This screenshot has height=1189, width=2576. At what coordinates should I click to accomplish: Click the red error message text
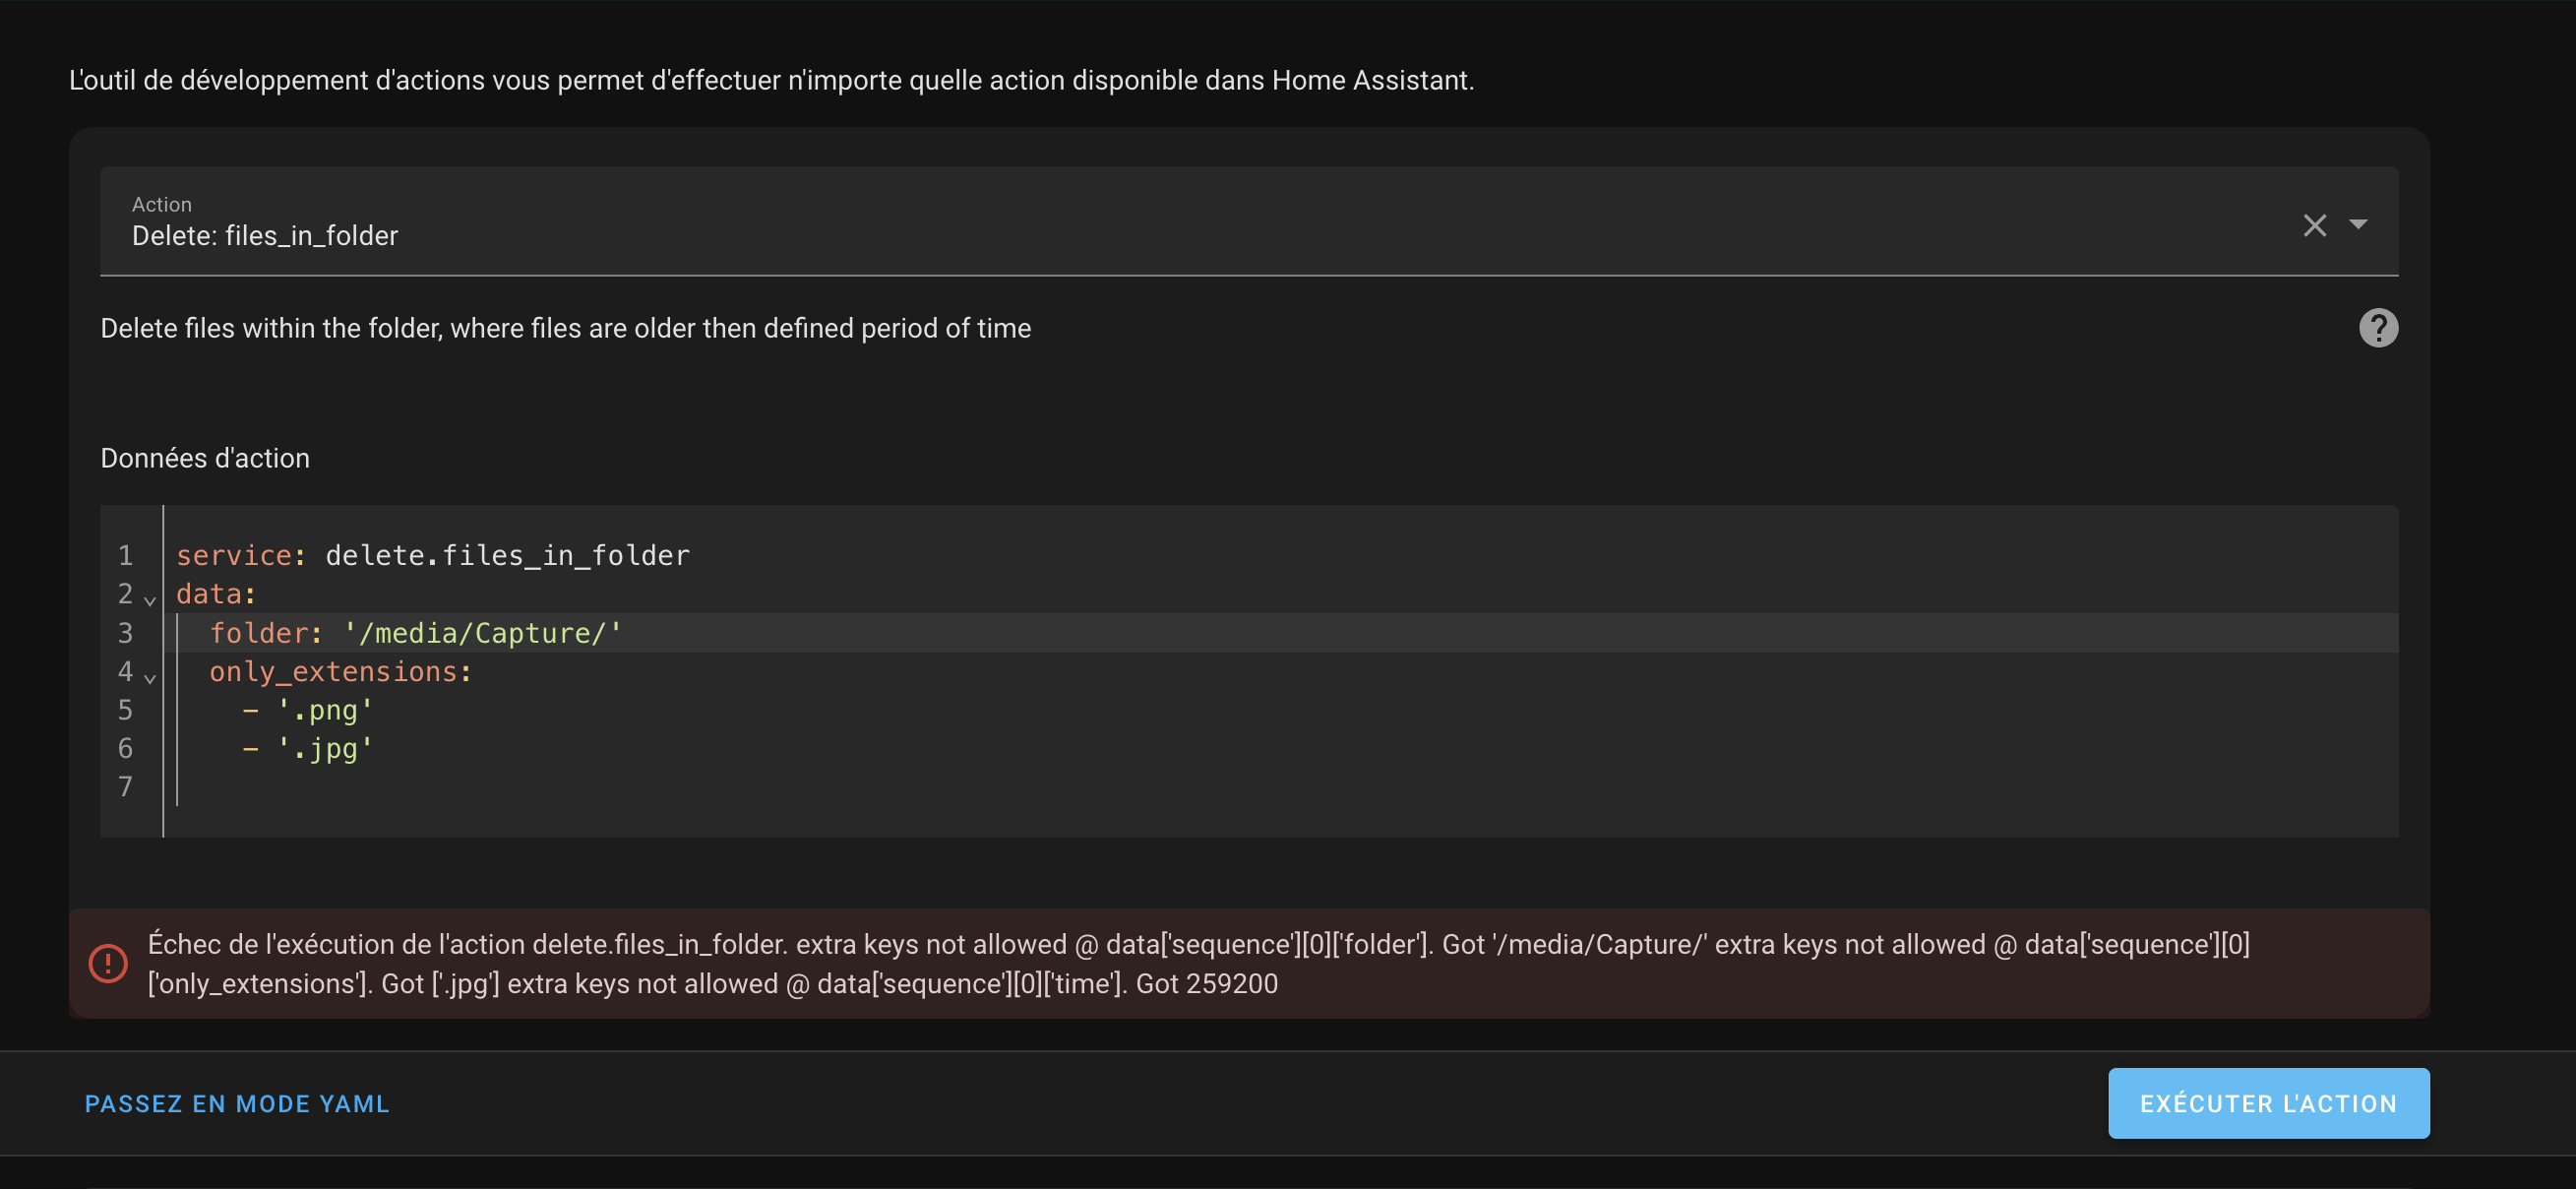(1198, 963)
